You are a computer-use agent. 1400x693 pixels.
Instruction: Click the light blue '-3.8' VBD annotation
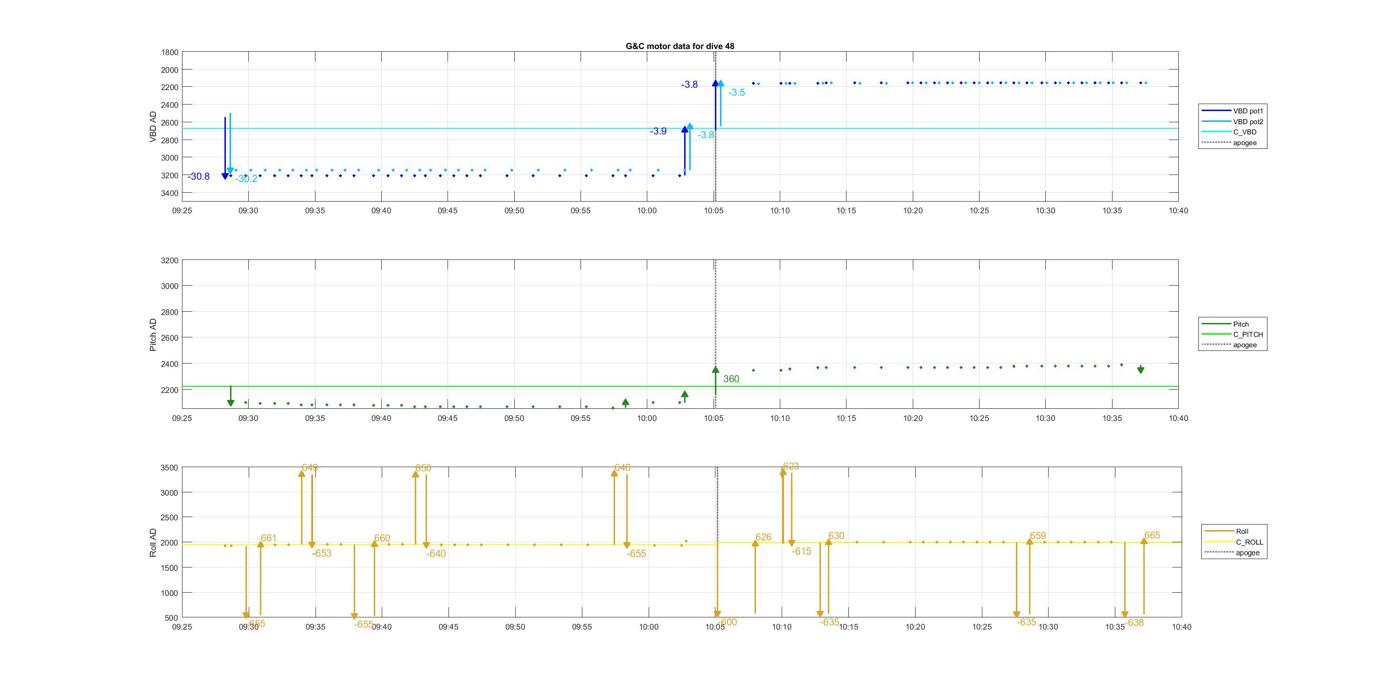click(706, 135)
